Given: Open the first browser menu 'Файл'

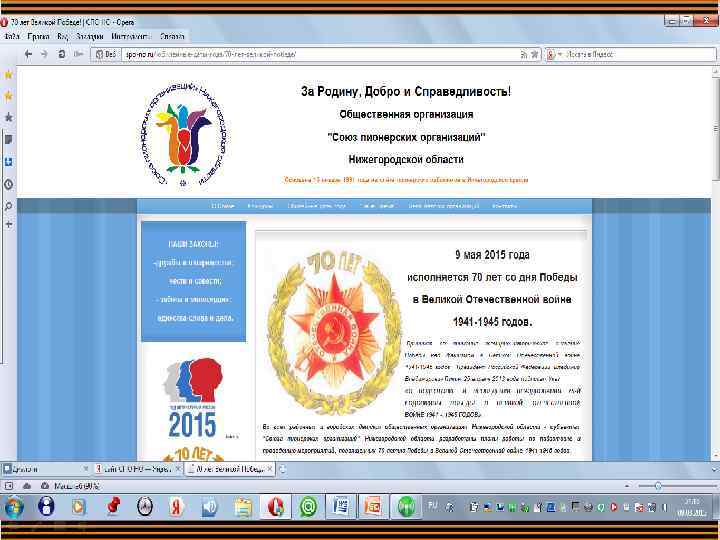Looking at the screenshot, I should (x=11, y=36).
